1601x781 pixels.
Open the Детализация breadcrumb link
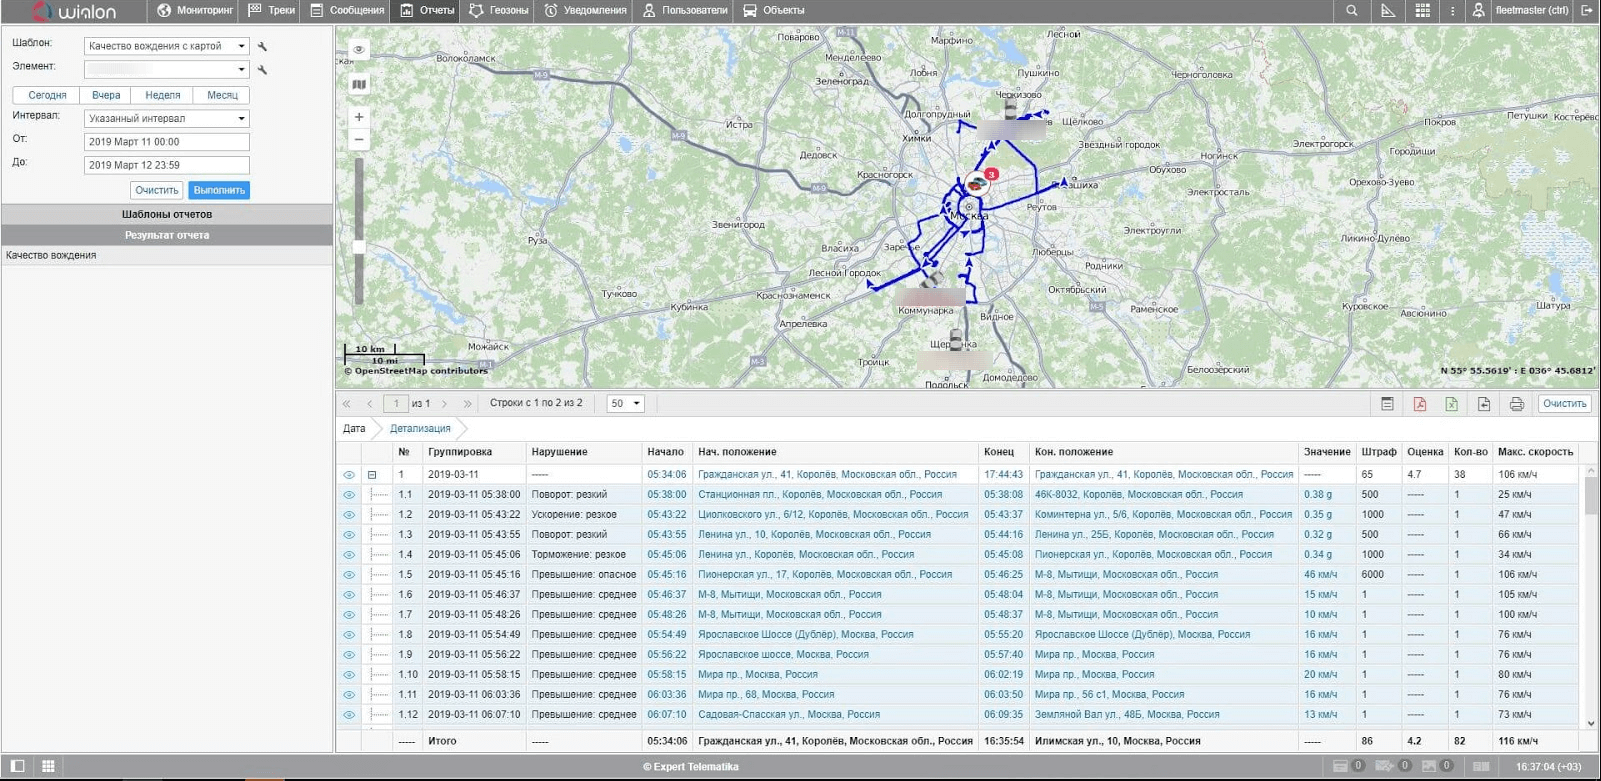point(420,429)
